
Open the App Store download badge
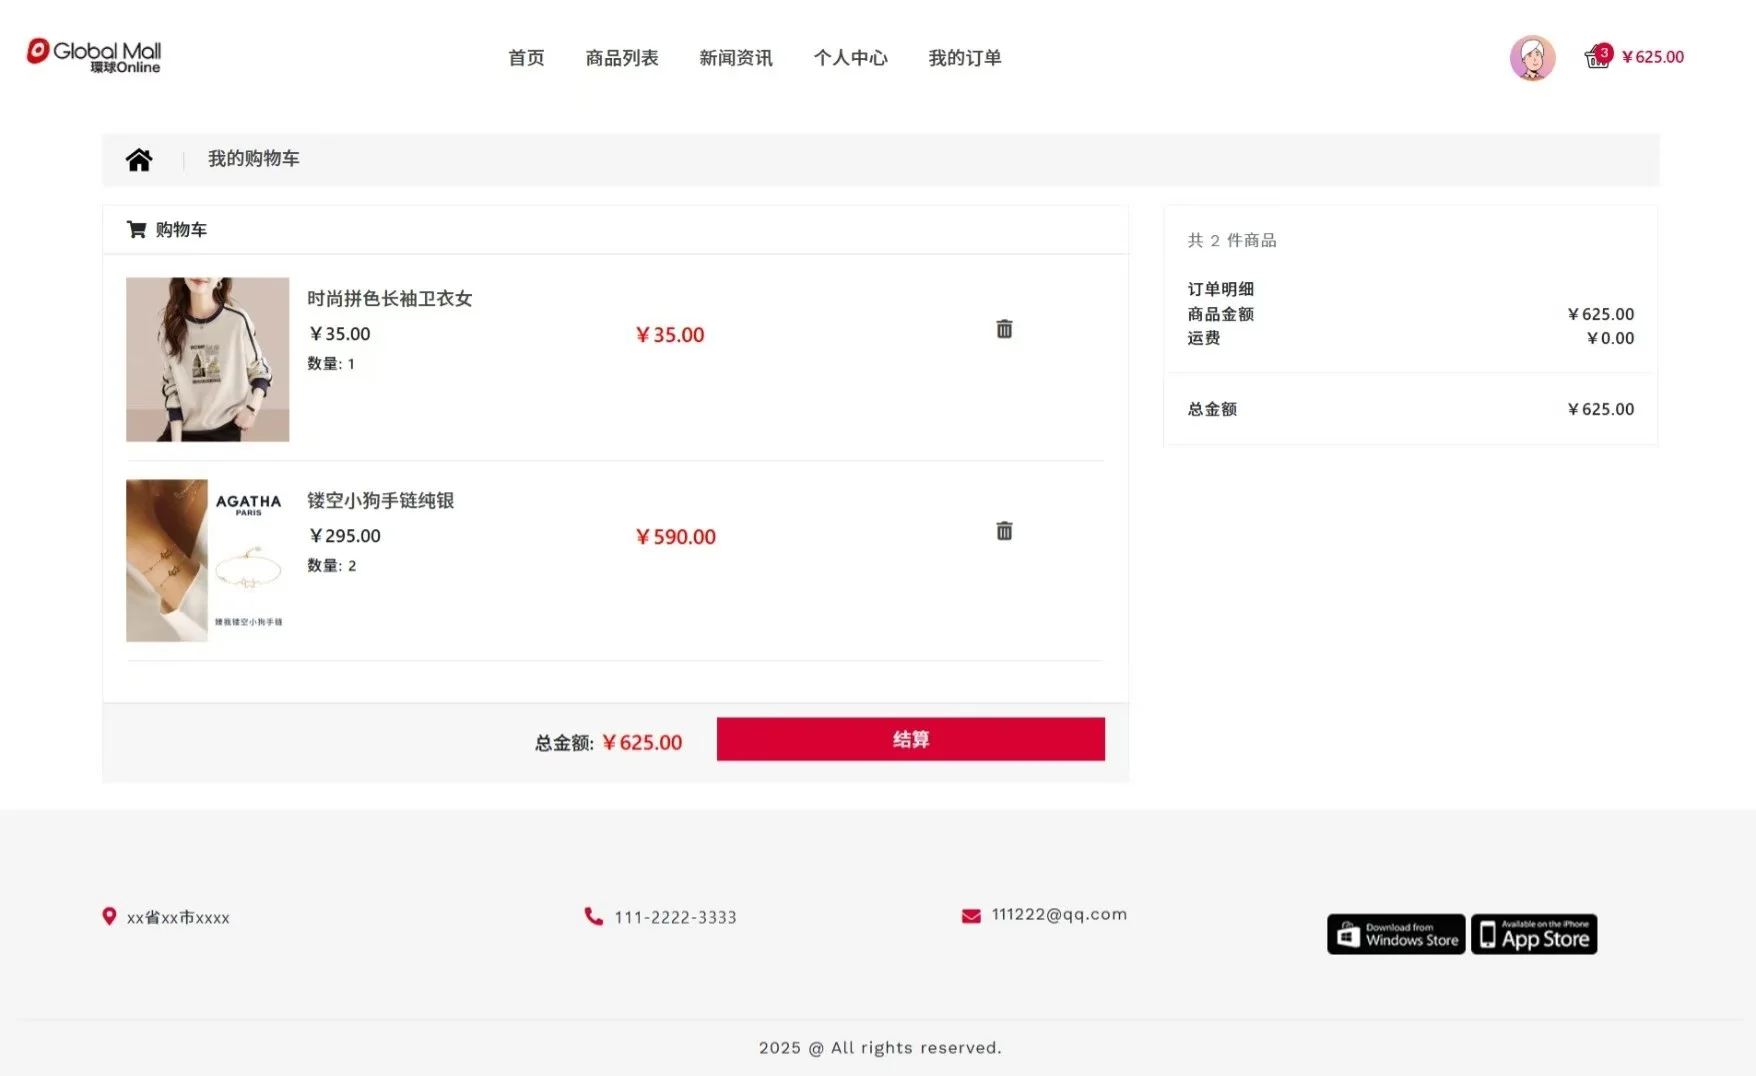(x=1533, y=934)
